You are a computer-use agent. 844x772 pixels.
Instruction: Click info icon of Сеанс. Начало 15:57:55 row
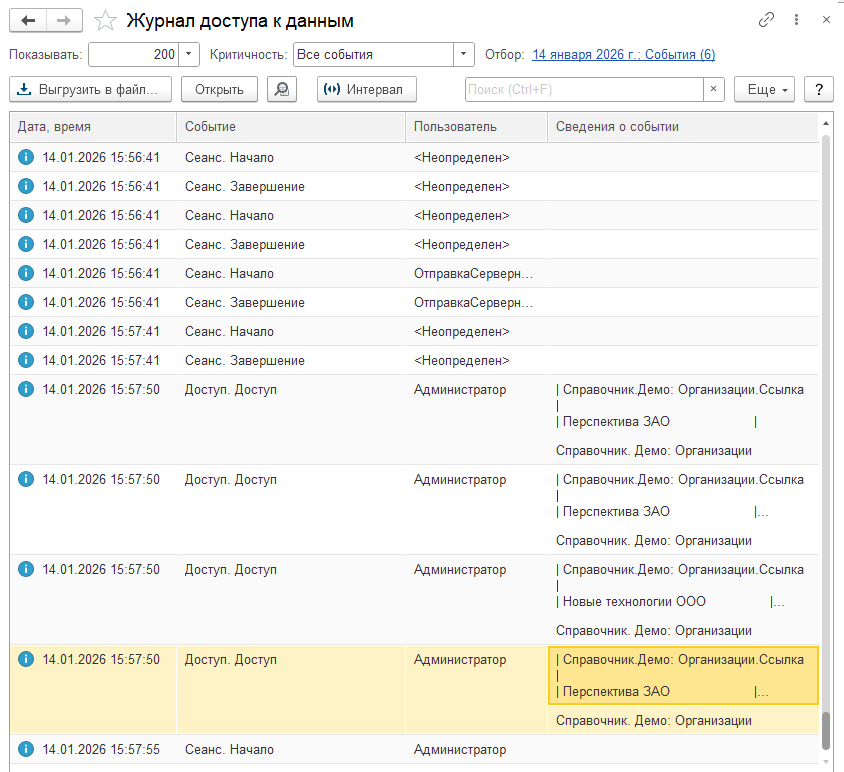tap(26, 749)
